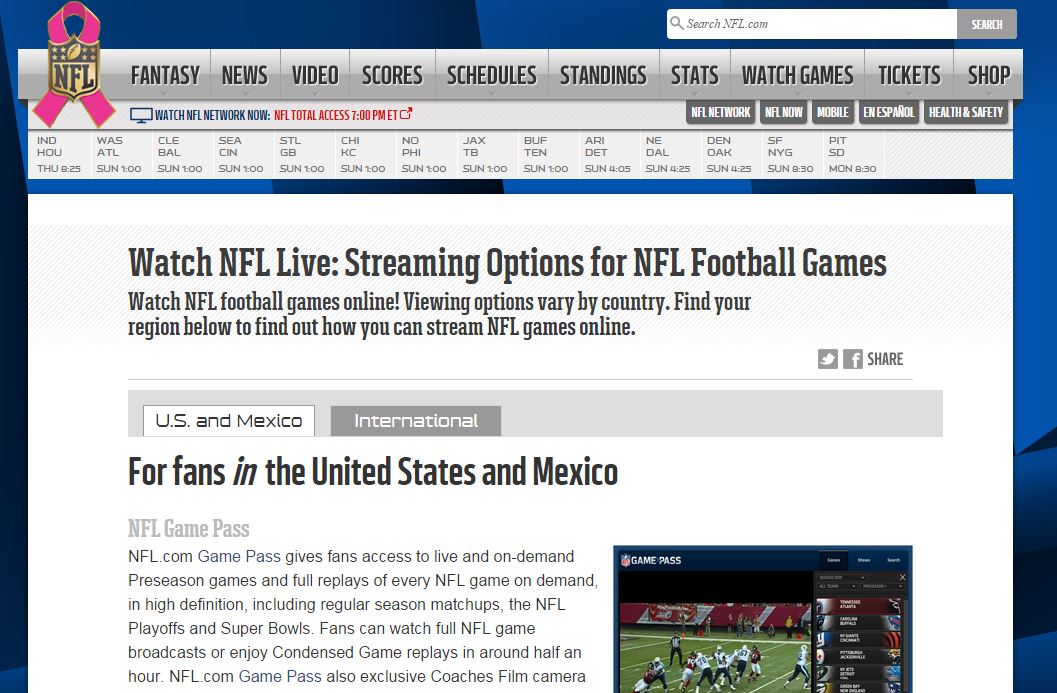Screen dimensions: 1057x693
Task: Select the JAX vs TB game
Action: 485,154
